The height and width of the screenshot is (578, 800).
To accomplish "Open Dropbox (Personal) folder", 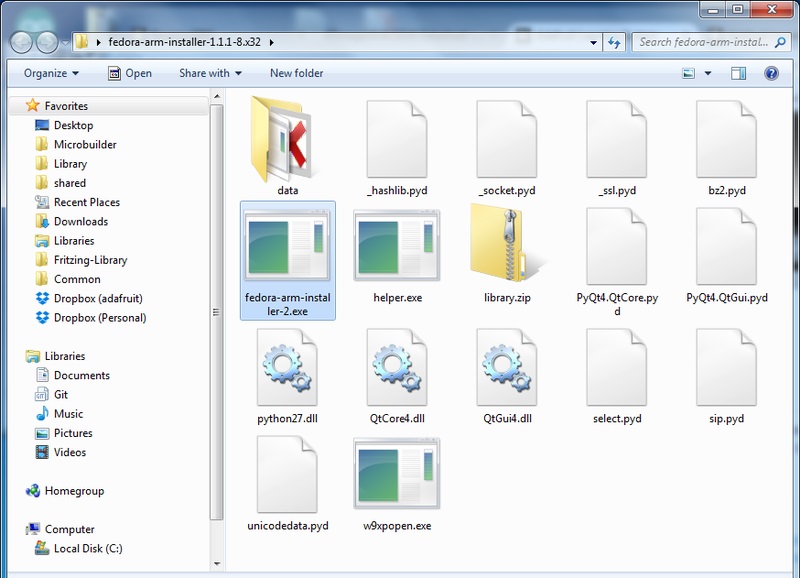I will click(x=100, y=318).
